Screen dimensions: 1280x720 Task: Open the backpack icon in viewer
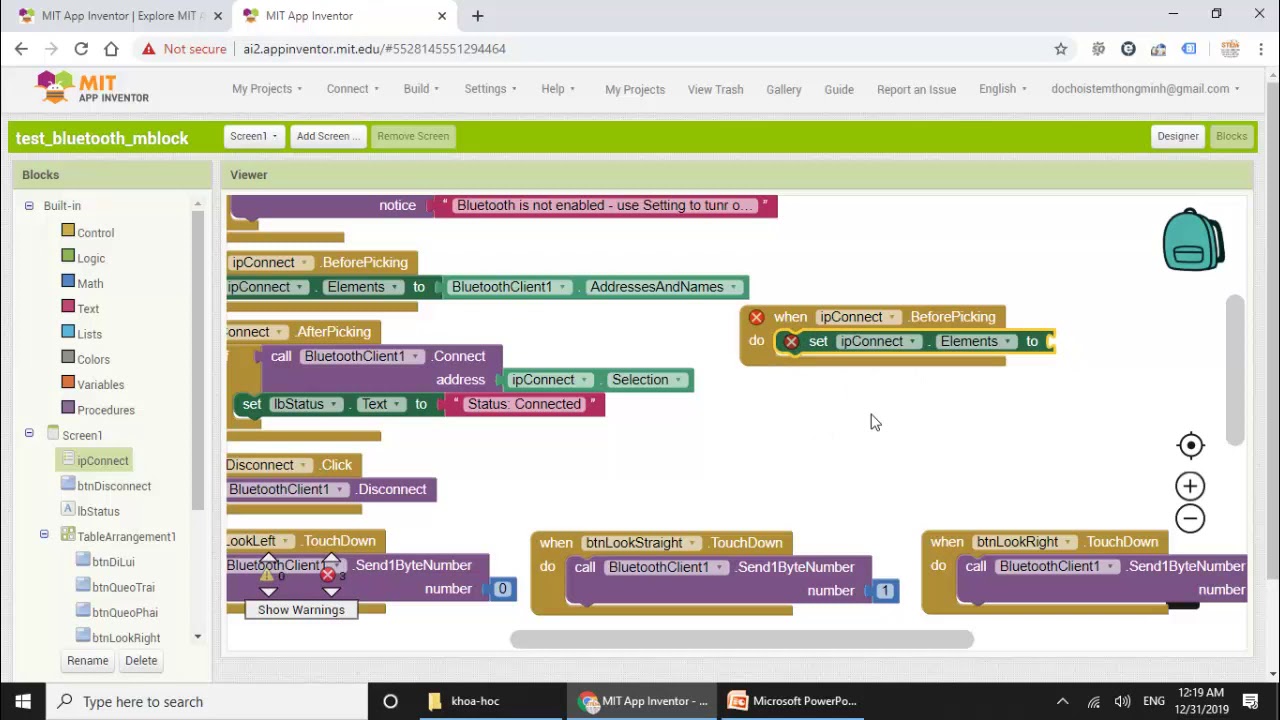(1193, 240)
